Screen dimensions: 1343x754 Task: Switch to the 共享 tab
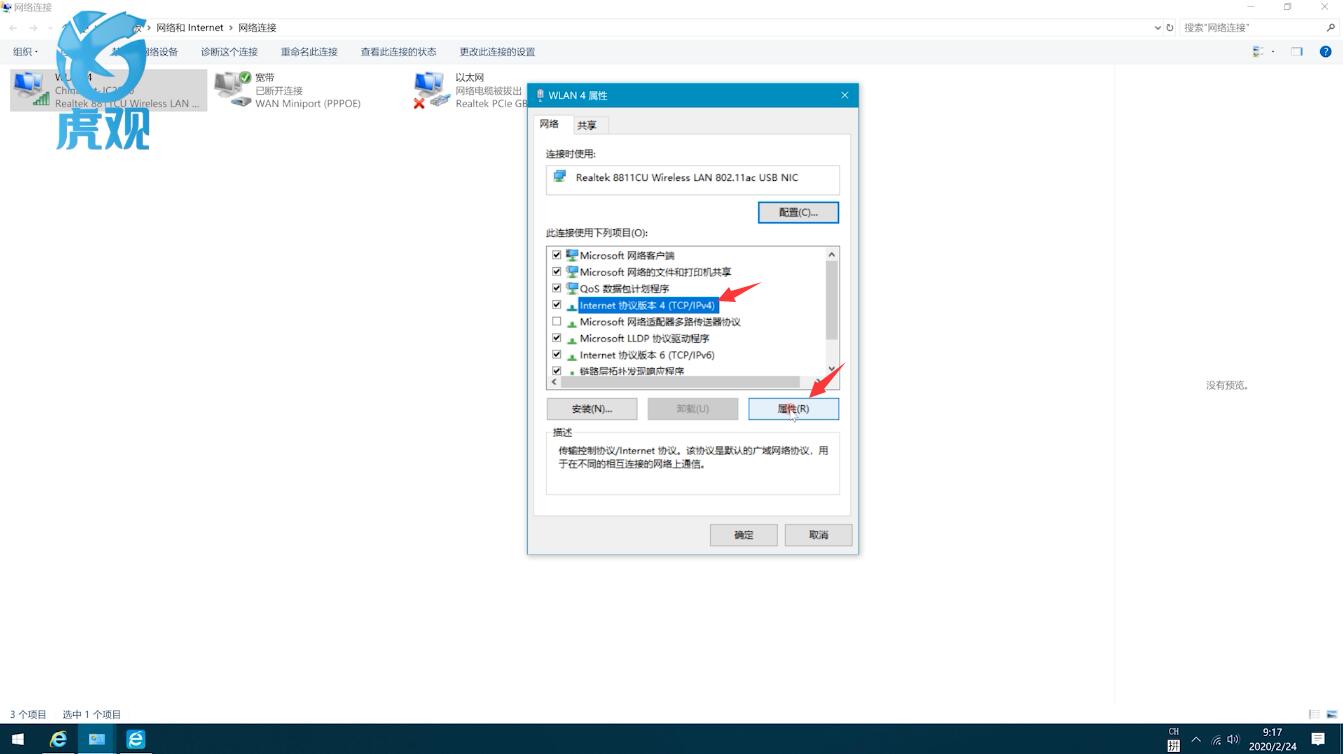click(x=587, y=125)
